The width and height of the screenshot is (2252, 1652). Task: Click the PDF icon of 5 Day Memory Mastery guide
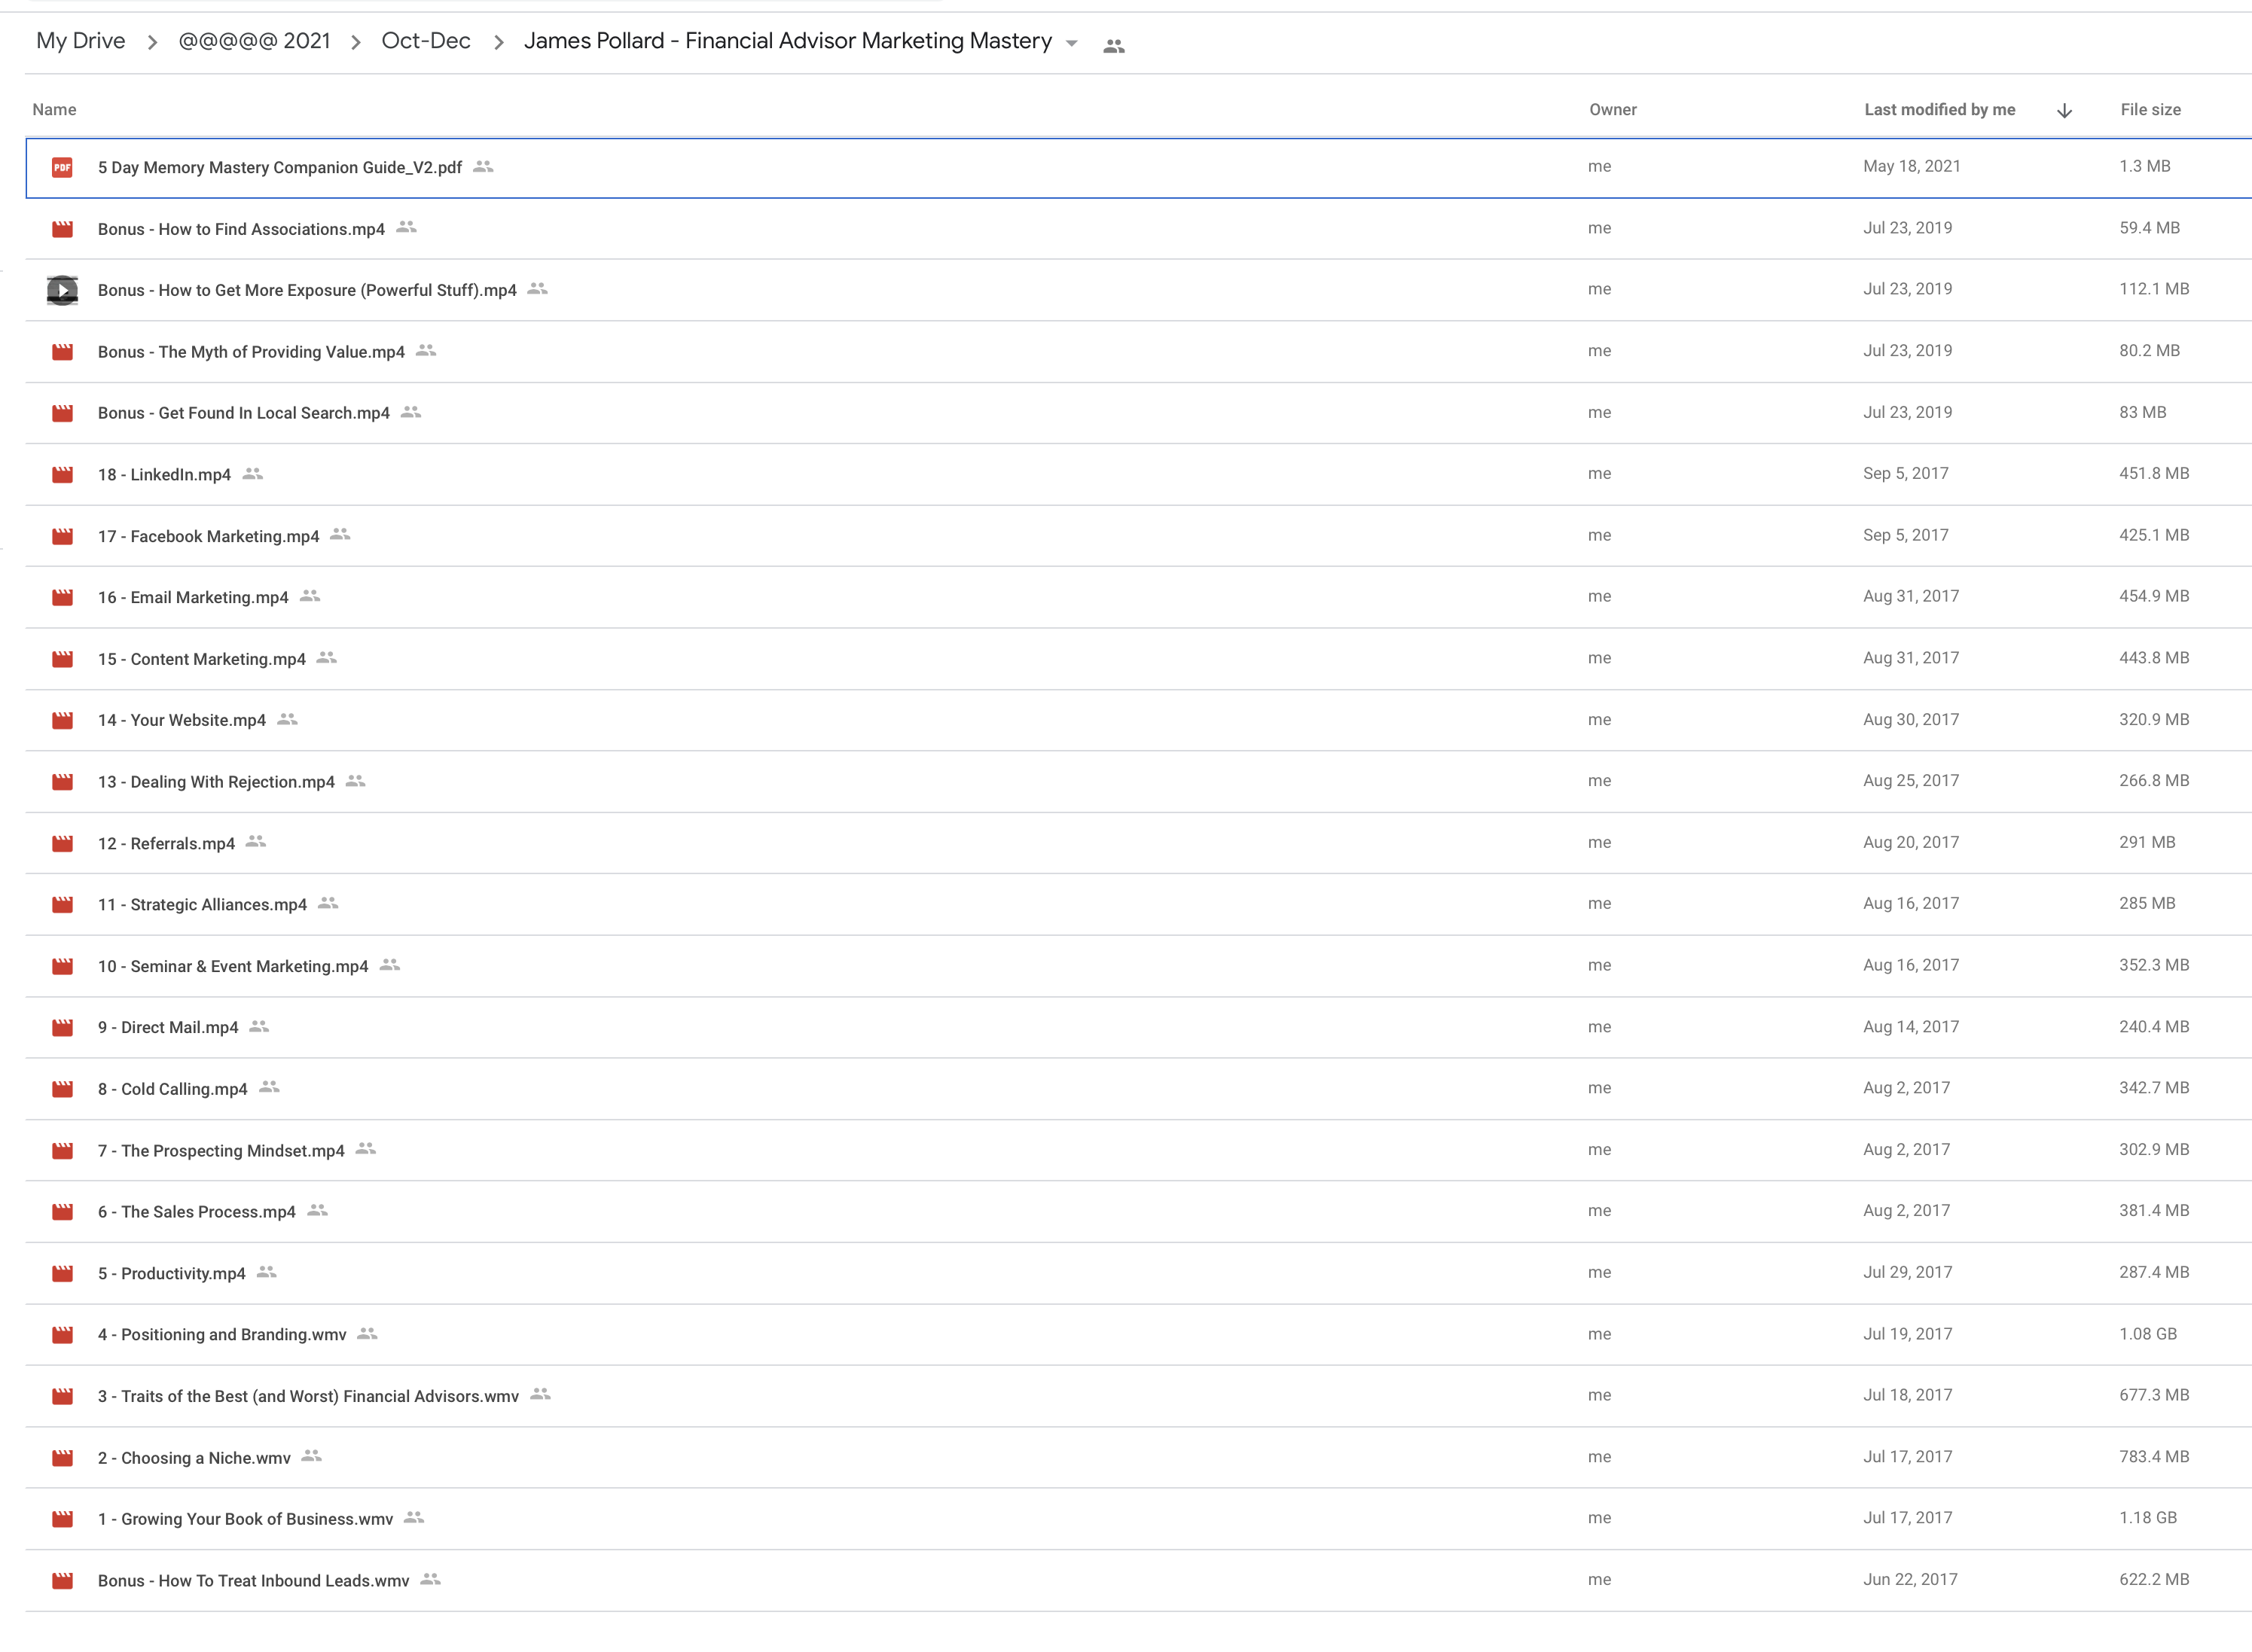point(62,167)
